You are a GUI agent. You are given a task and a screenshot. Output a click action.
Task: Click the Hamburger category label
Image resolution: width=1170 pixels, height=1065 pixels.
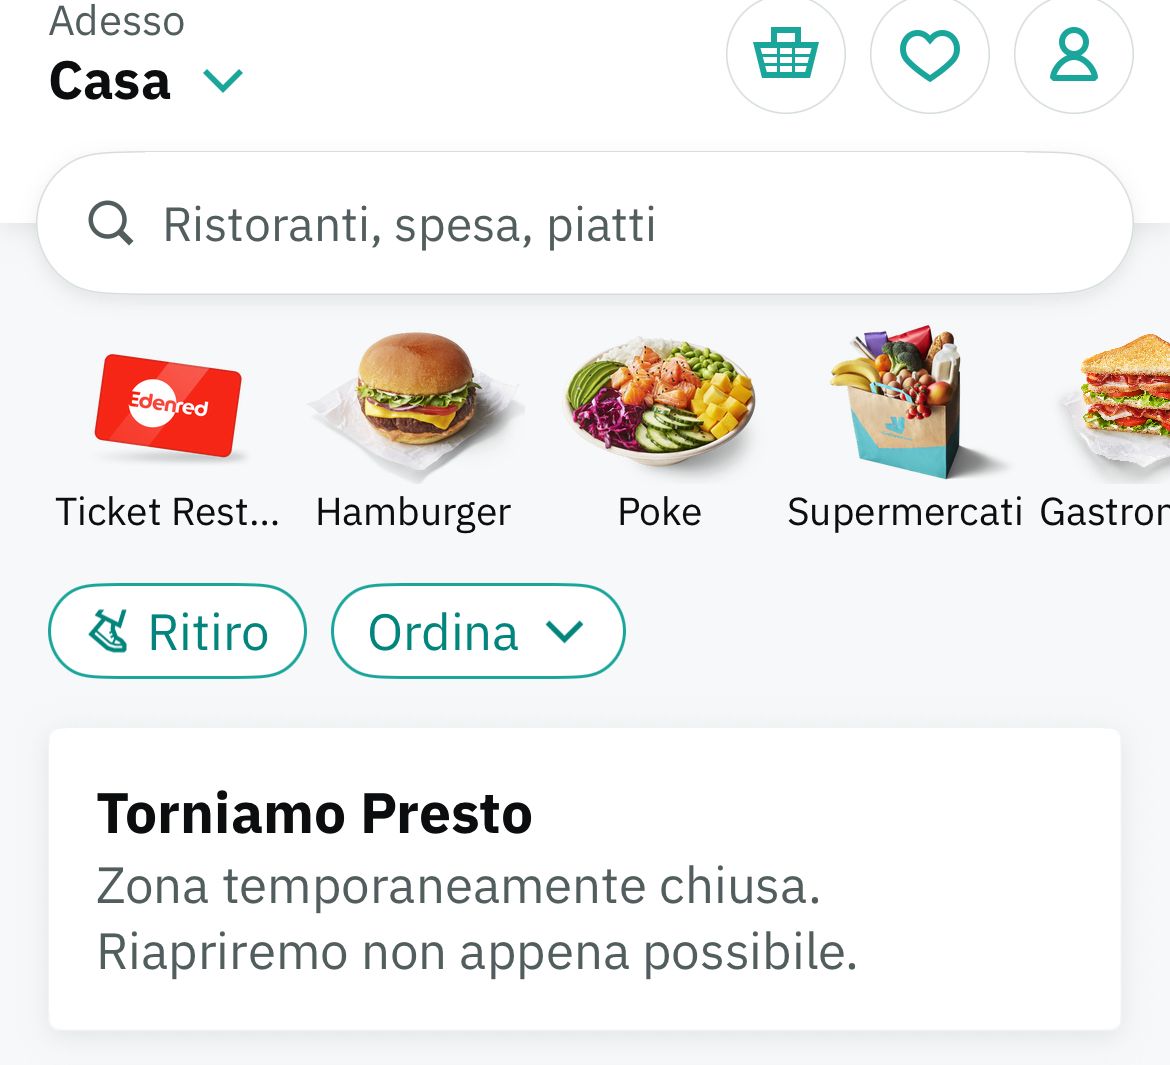pyautogui.click(x=413, y=512)
